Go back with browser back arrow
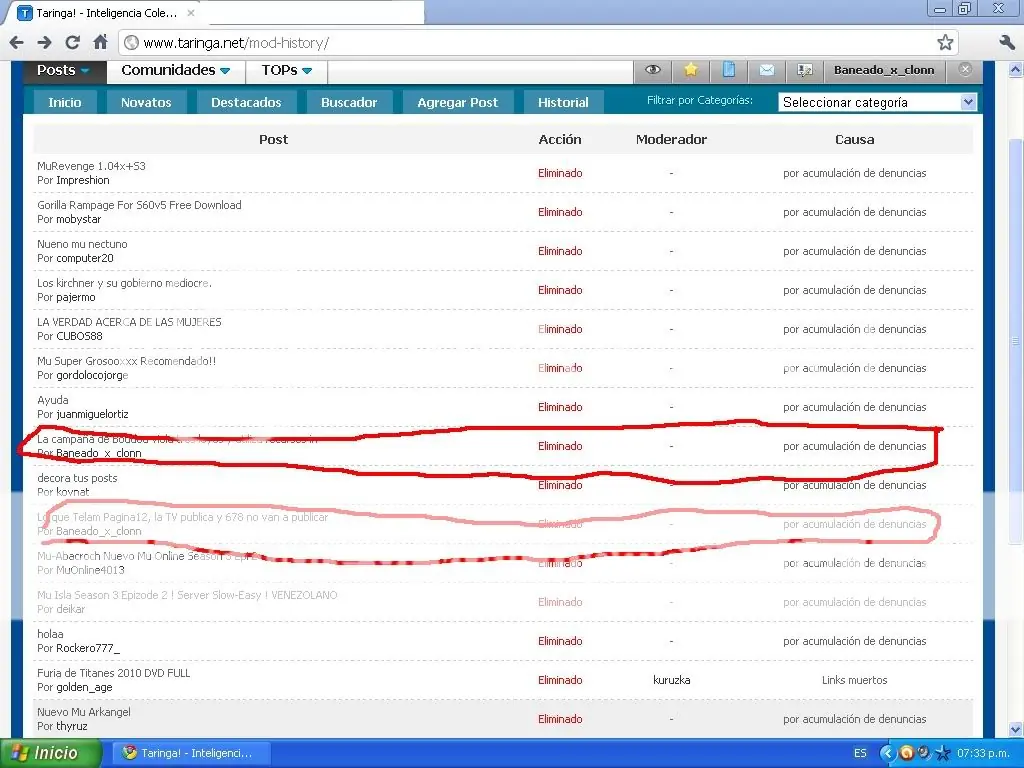1024x768 pixels. [16, 43]
